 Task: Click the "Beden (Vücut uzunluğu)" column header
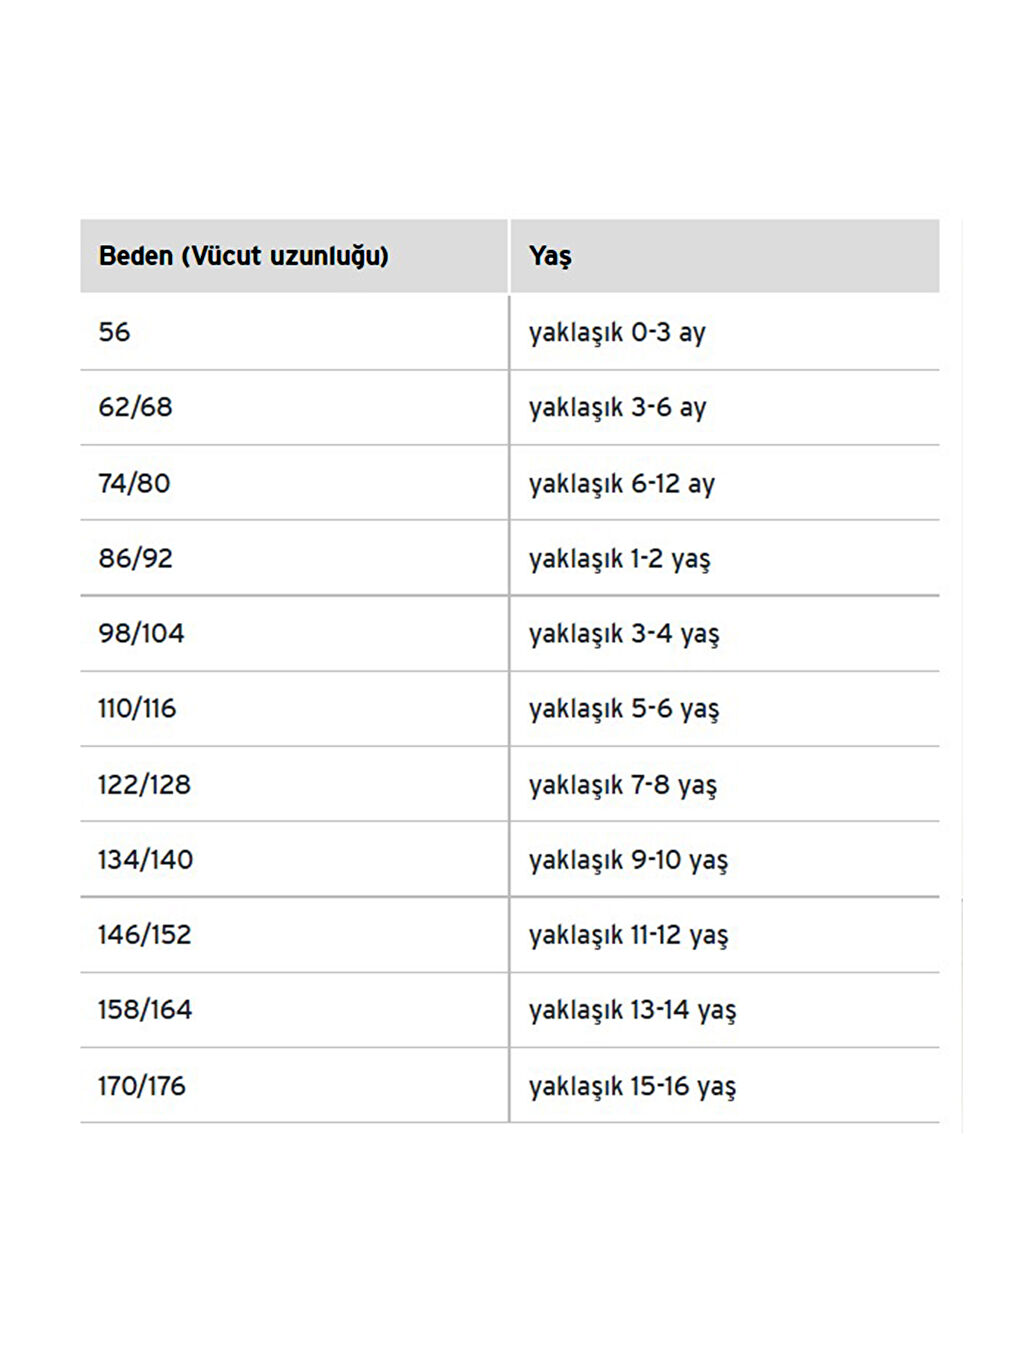pos(243,256)
